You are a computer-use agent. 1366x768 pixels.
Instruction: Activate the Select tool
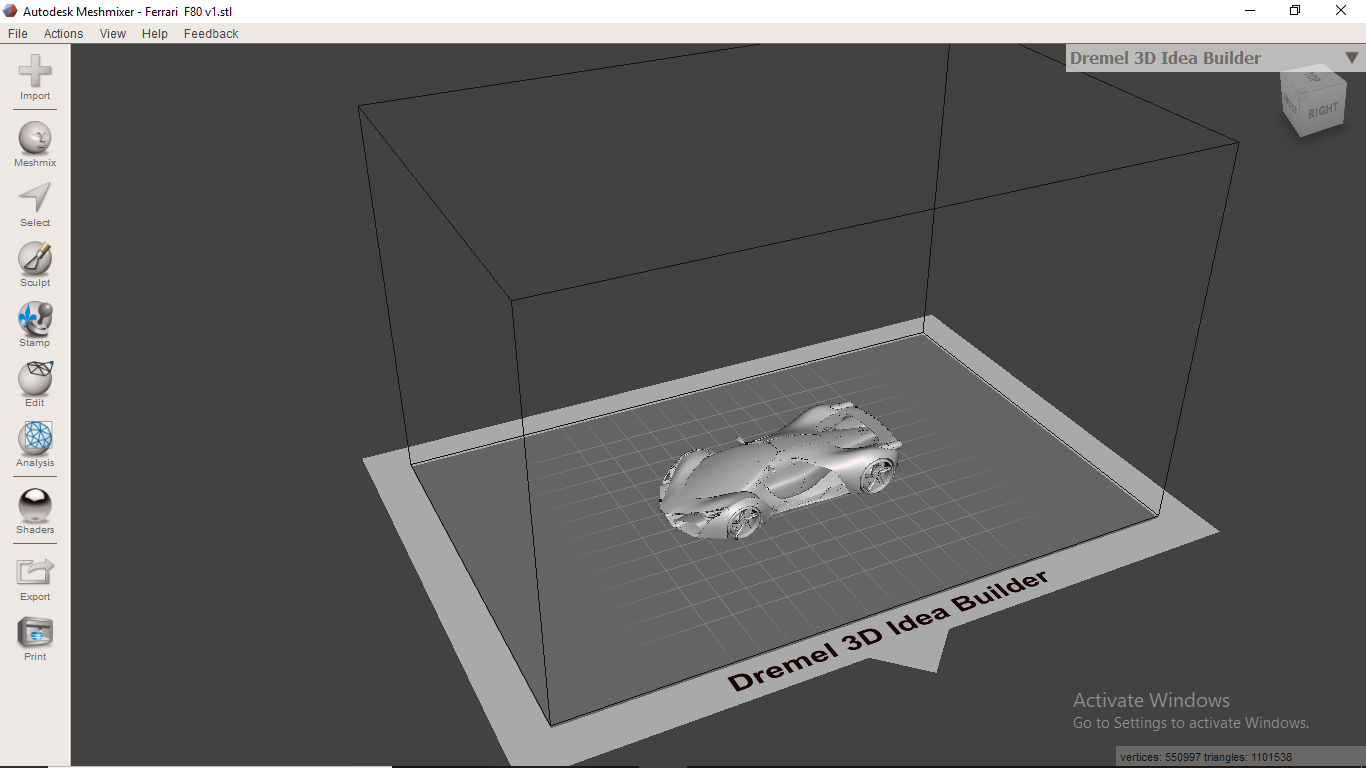[x=35, y=199]
